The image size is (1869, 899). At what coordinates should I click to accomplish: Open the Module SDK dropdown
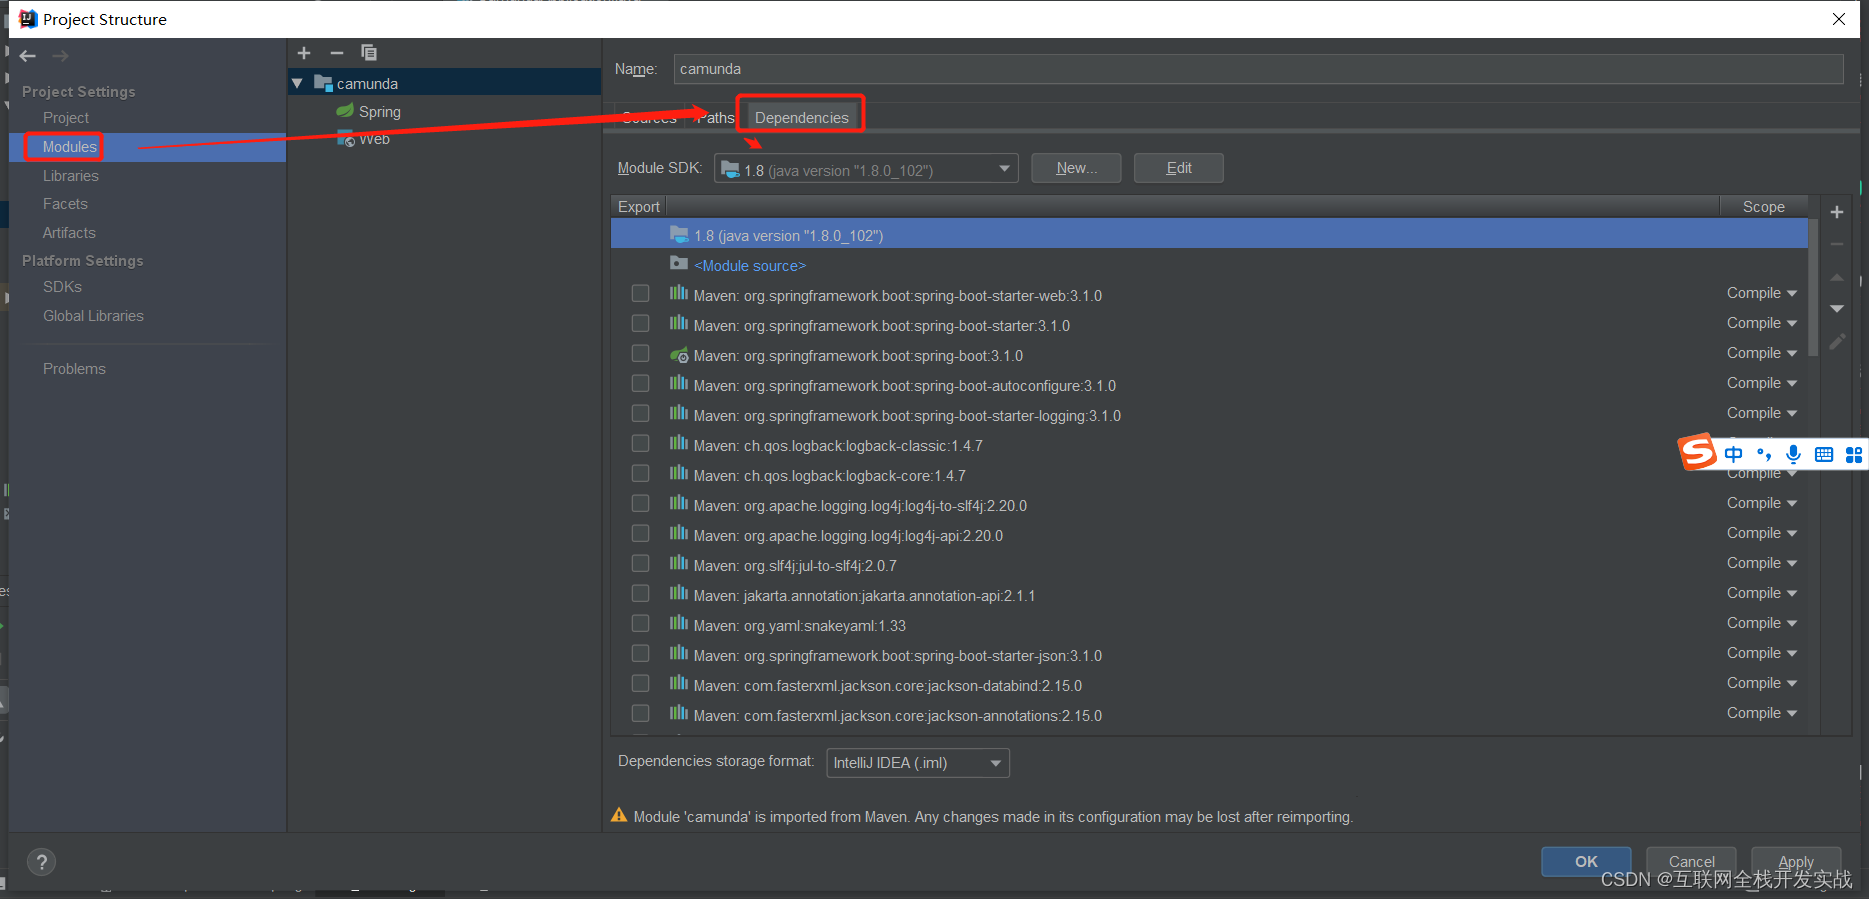[866, 168]
